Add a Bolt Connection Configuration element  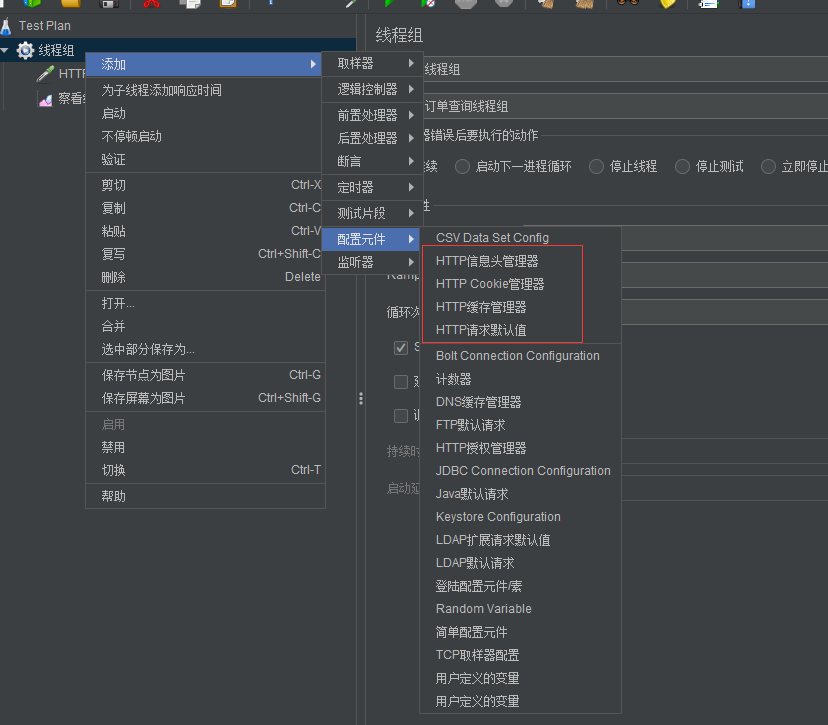(520, 356)
